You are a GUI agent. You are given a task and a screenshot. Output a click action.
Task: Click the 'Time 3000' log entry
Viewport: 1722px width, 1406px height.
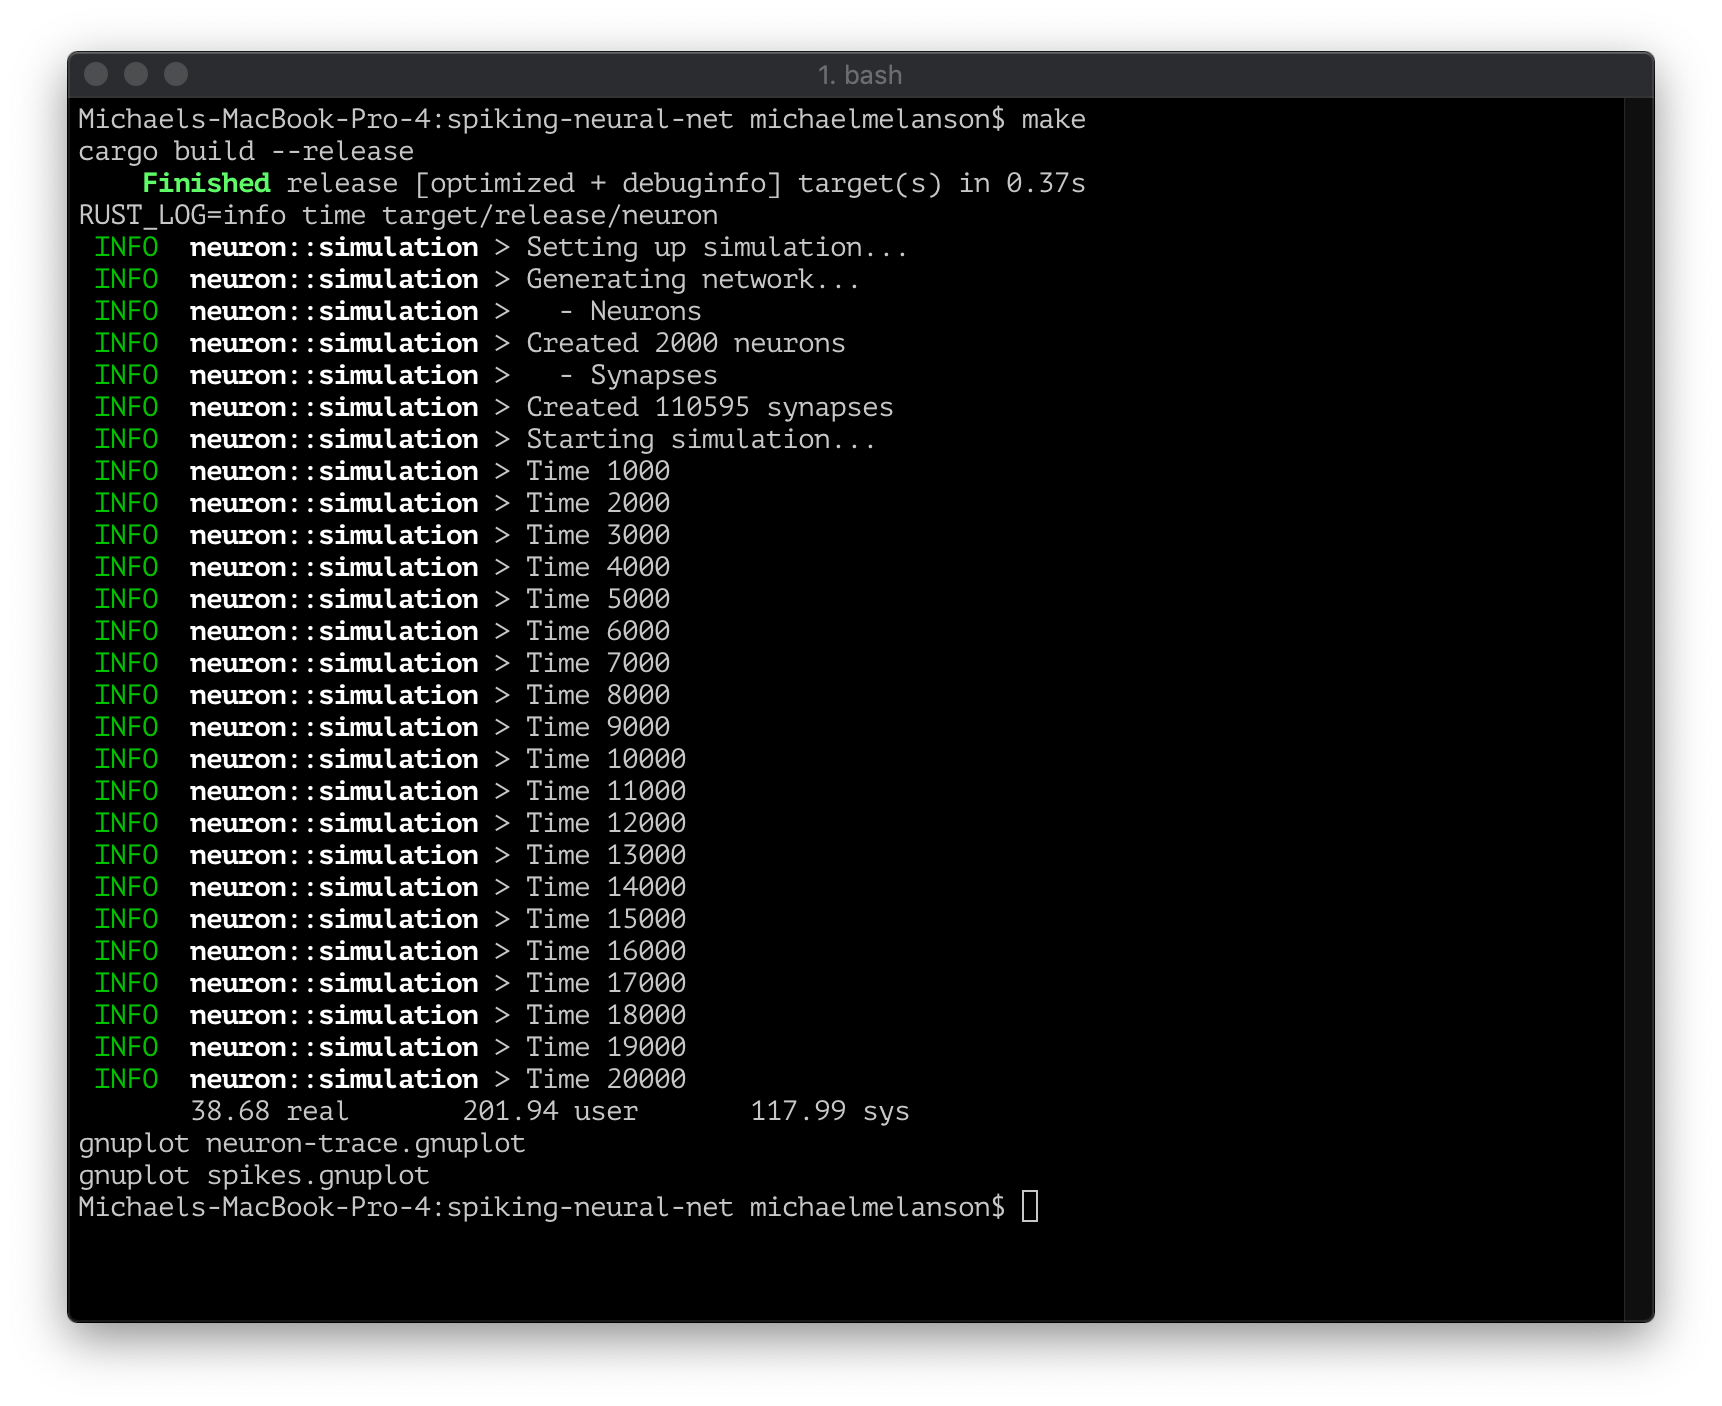pos(598,535)
